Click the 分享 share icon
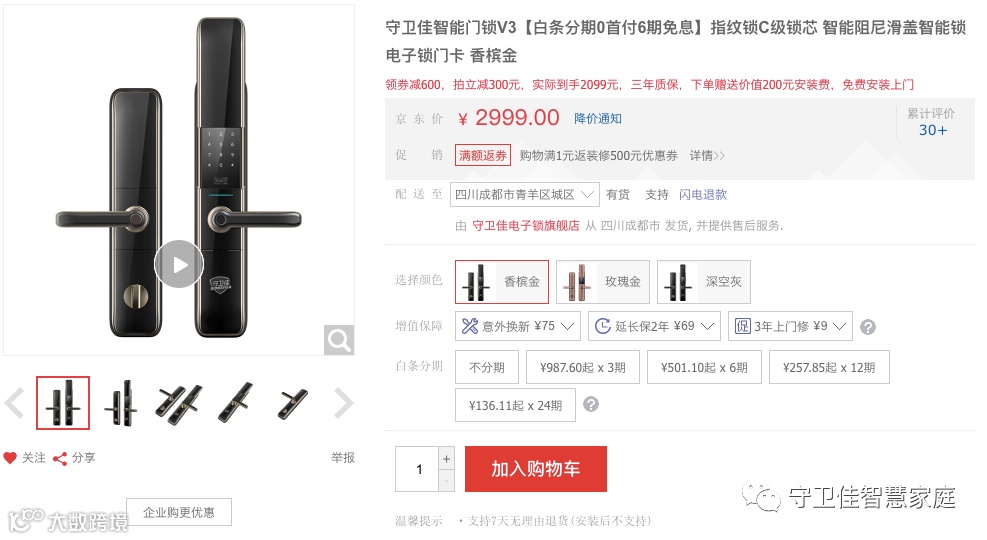This screenshot has height=540, width=987. (60, 459)
